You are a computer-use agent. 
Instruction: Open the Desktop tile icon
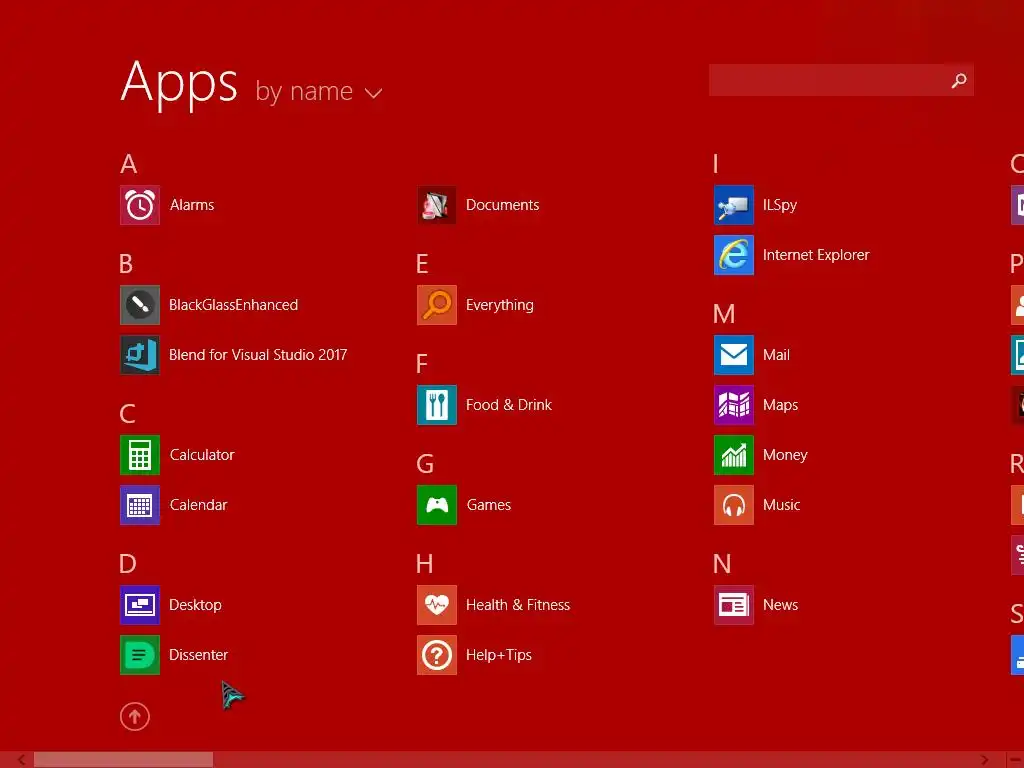[140, 605]
